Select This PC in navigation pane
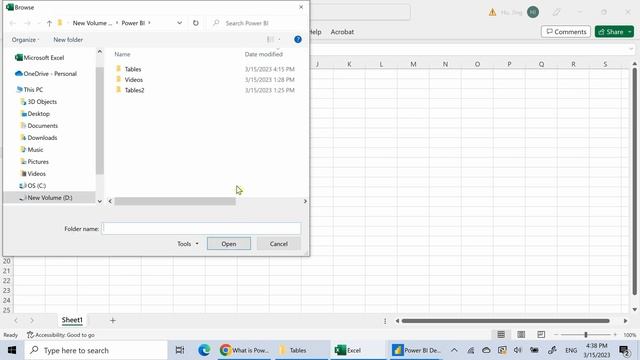This screenshot has width=640, height=360. click(33, 89)
